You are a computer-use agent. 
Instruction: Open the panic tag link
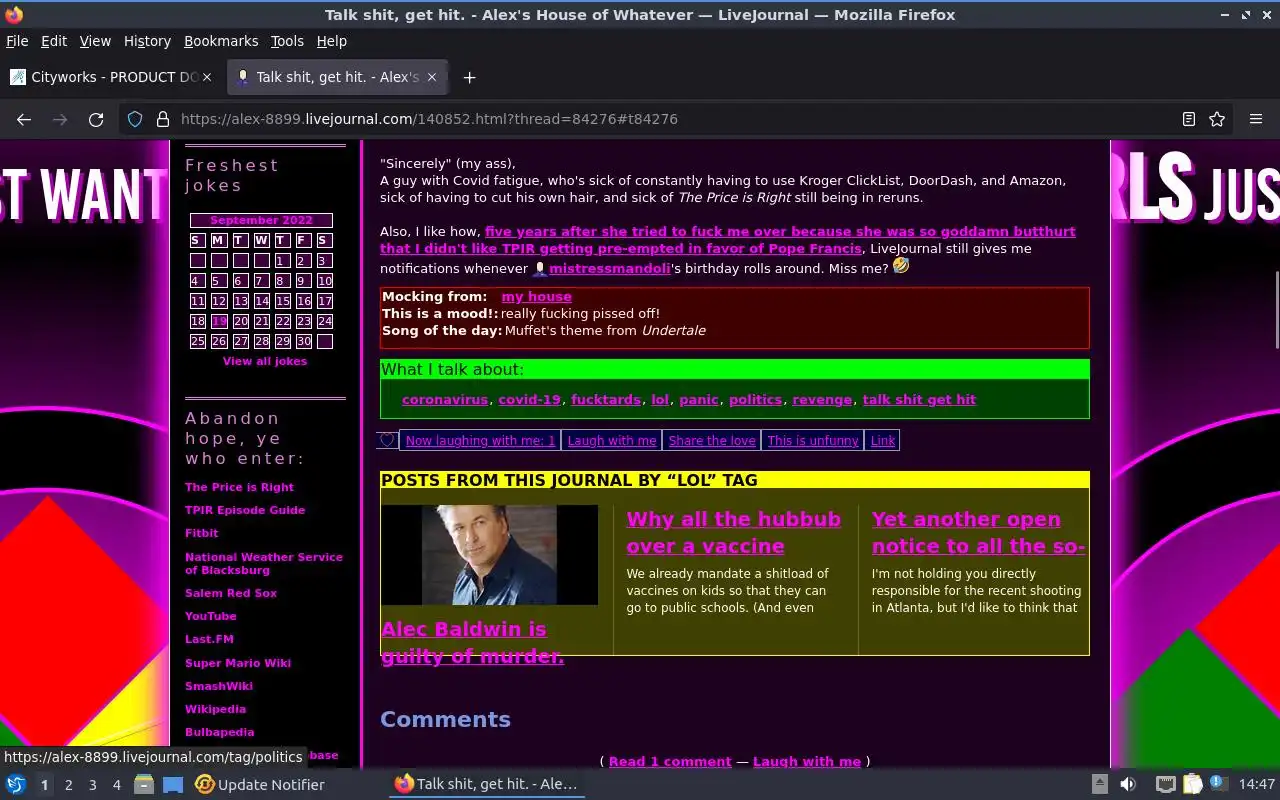699,399
